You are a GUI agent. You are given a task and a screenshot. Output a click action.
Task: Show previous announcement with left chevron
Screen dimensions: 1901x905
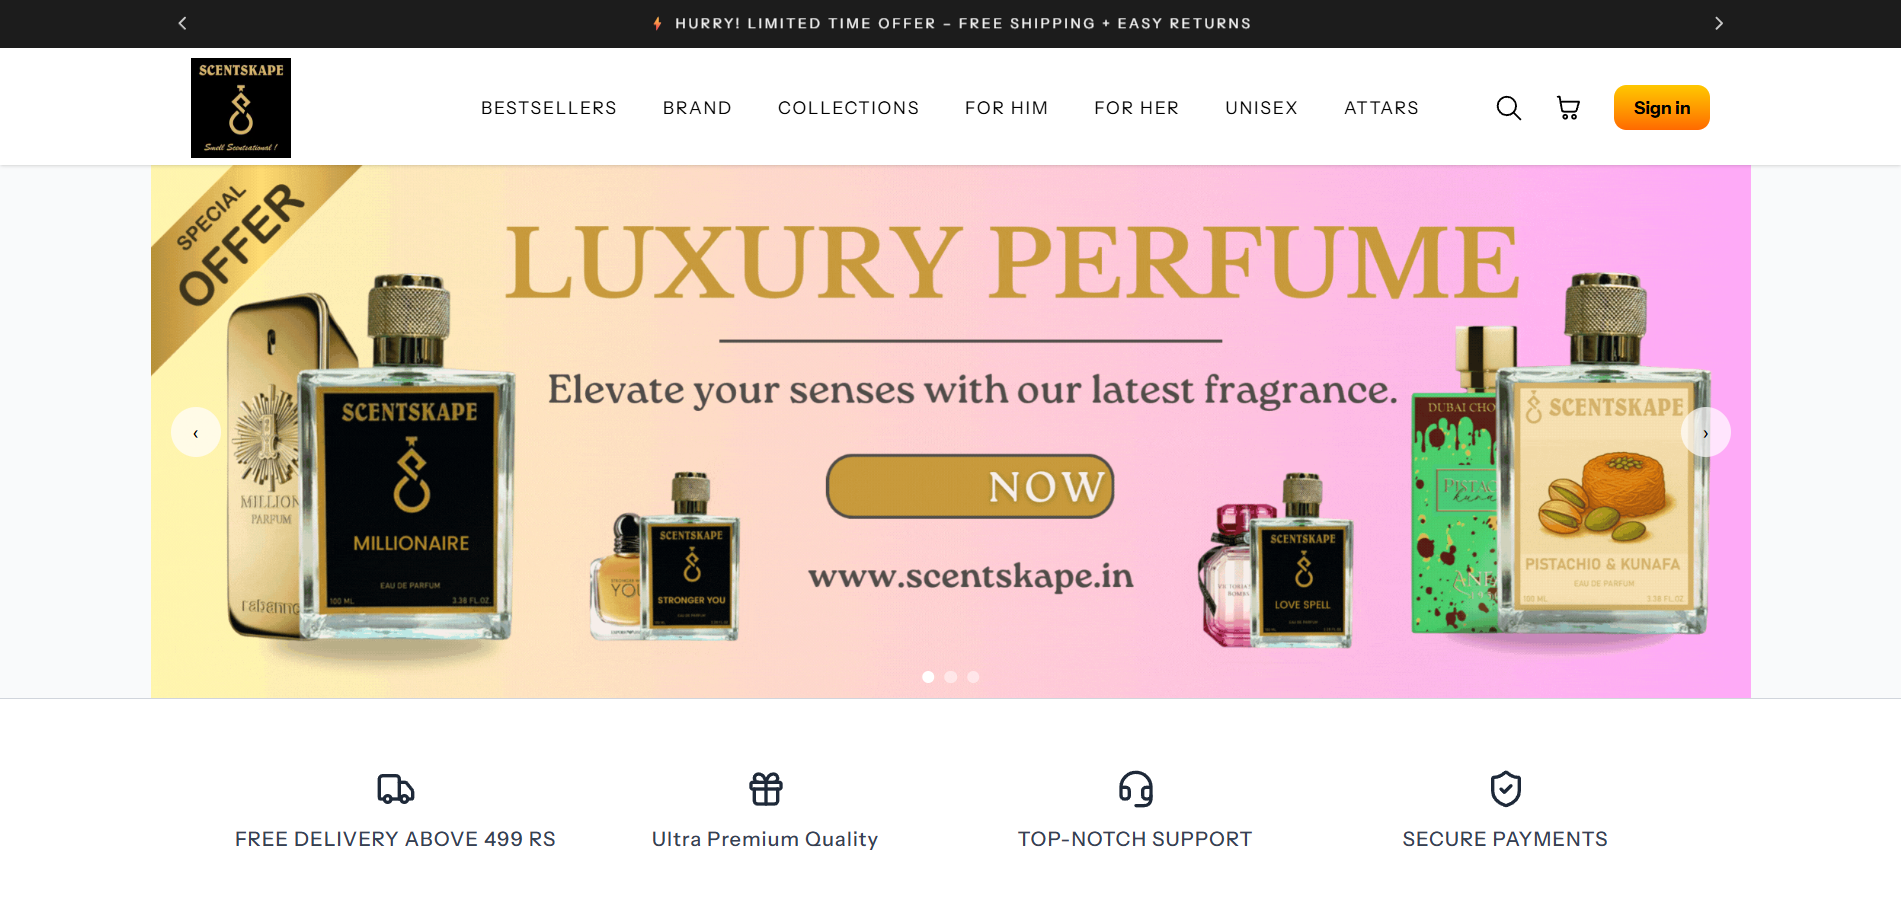182,23
